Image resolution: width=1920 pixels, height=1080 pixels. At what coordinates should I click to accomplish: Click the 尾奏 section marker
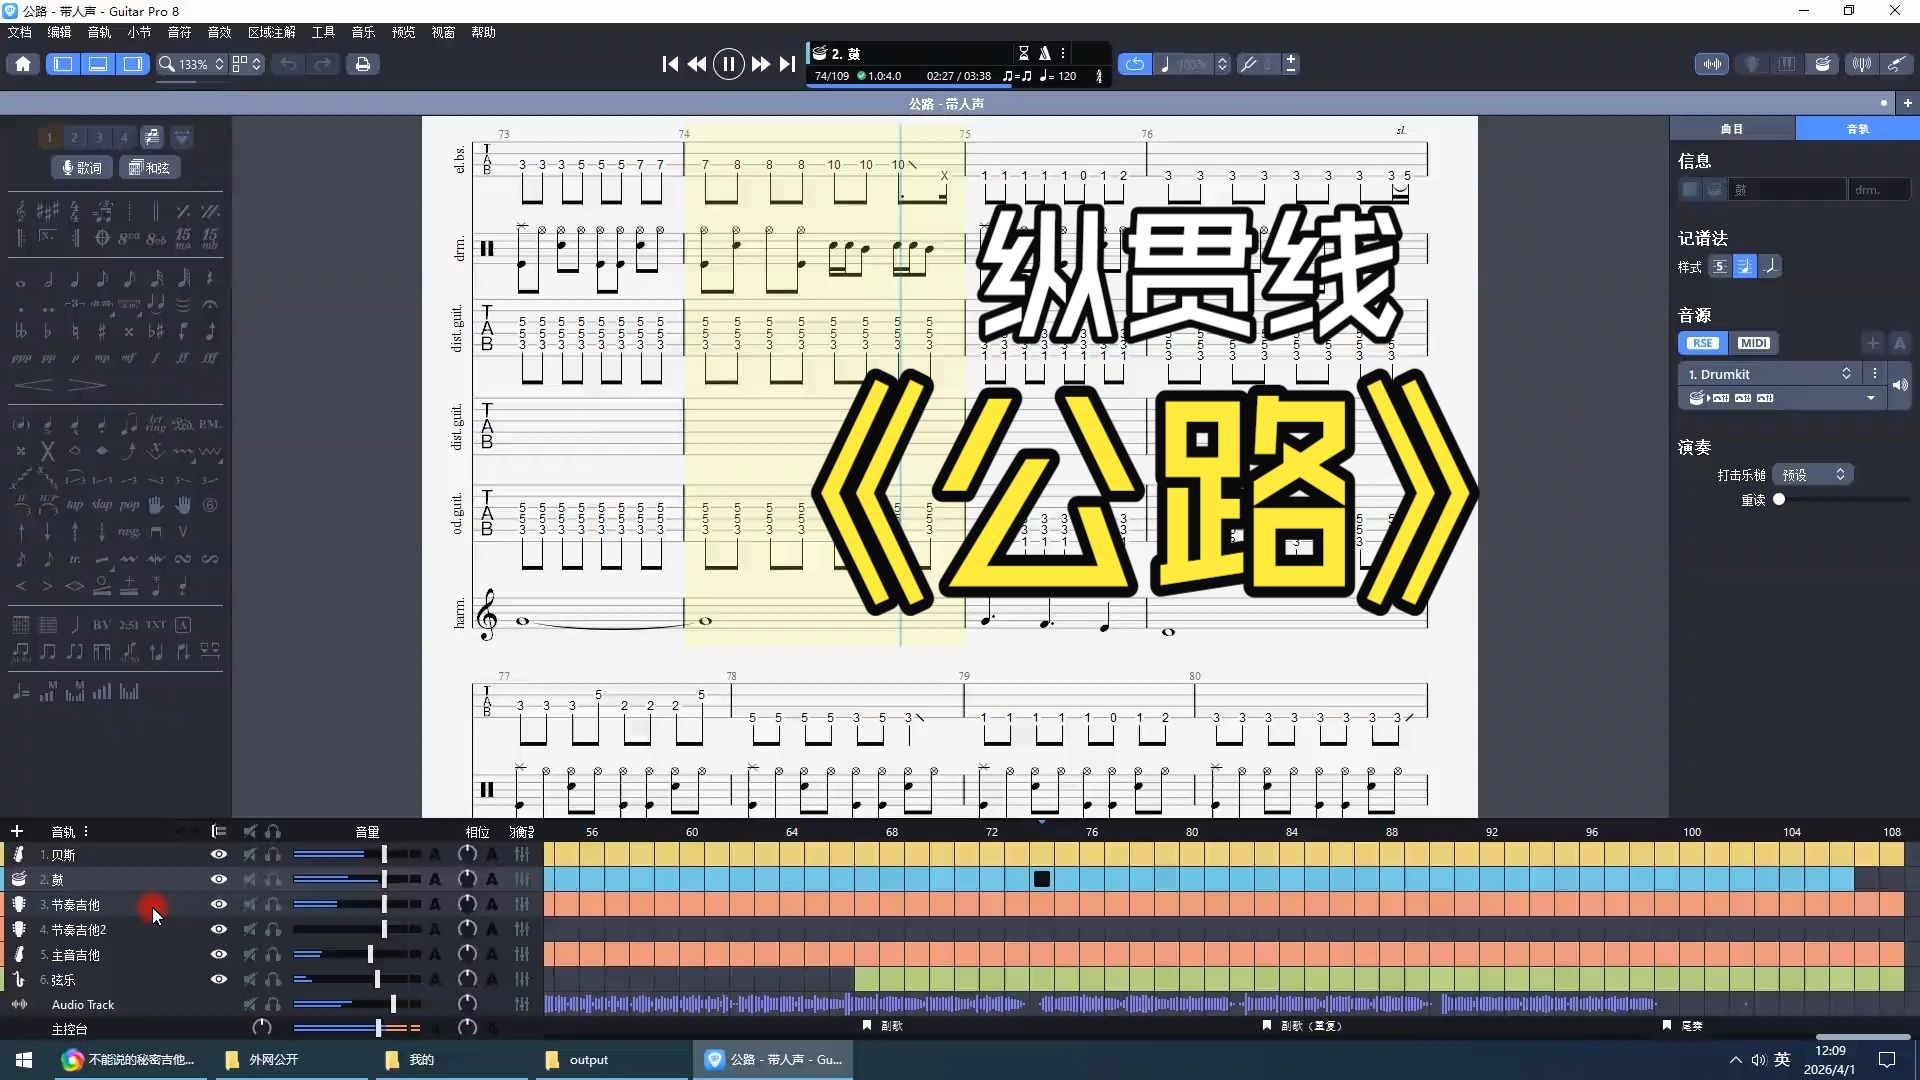(x=1684, y=1026)
